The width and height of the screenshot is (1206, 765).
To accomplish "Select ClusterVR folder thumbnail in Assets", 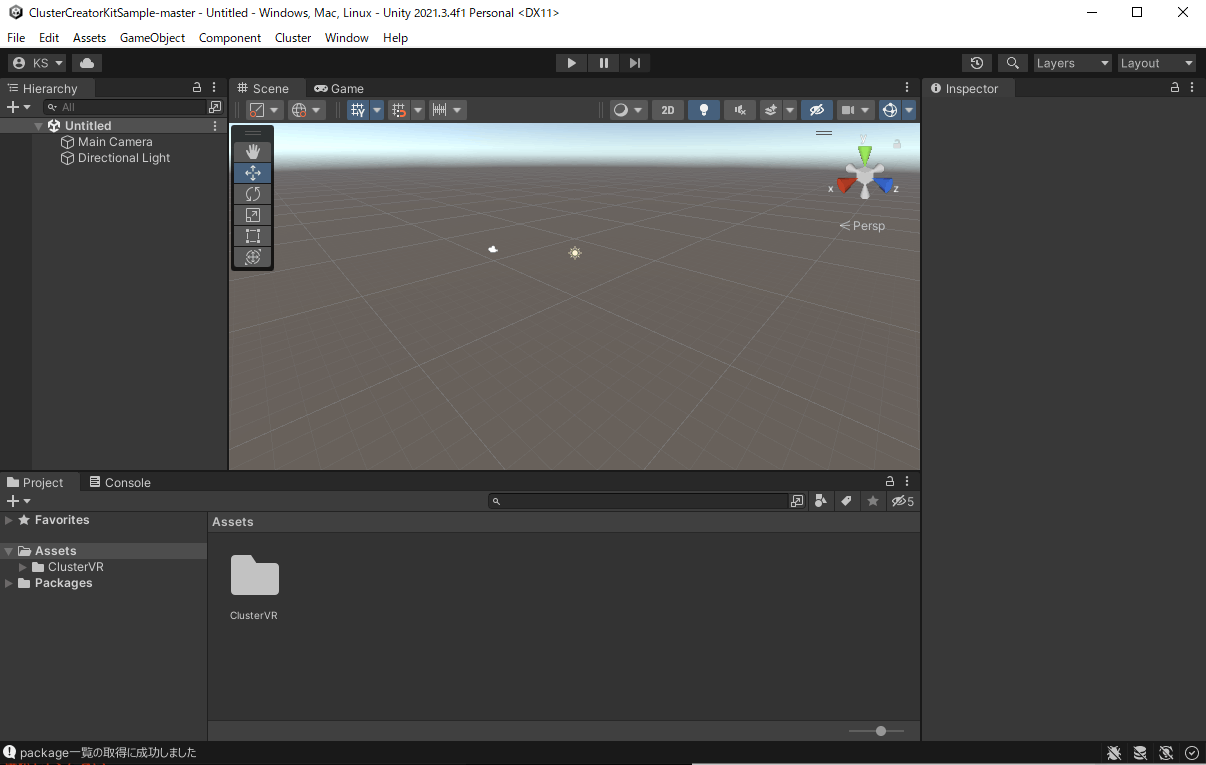I will coord(254,576).
